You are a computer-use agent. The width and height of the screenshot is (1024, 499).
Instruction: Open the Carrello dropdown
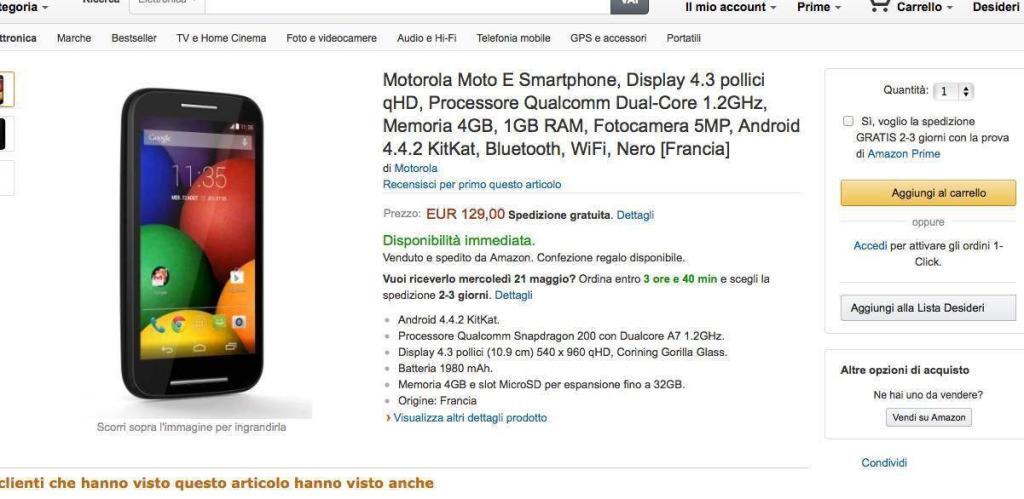click(924, 7)
